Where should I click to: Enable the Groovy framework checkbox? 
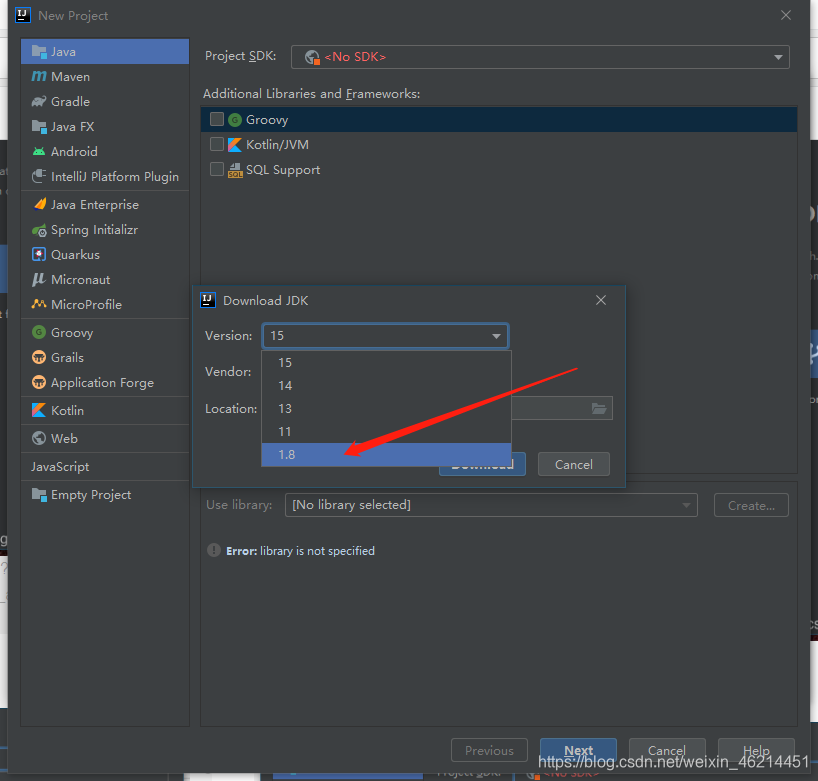[x=216, y=119]
